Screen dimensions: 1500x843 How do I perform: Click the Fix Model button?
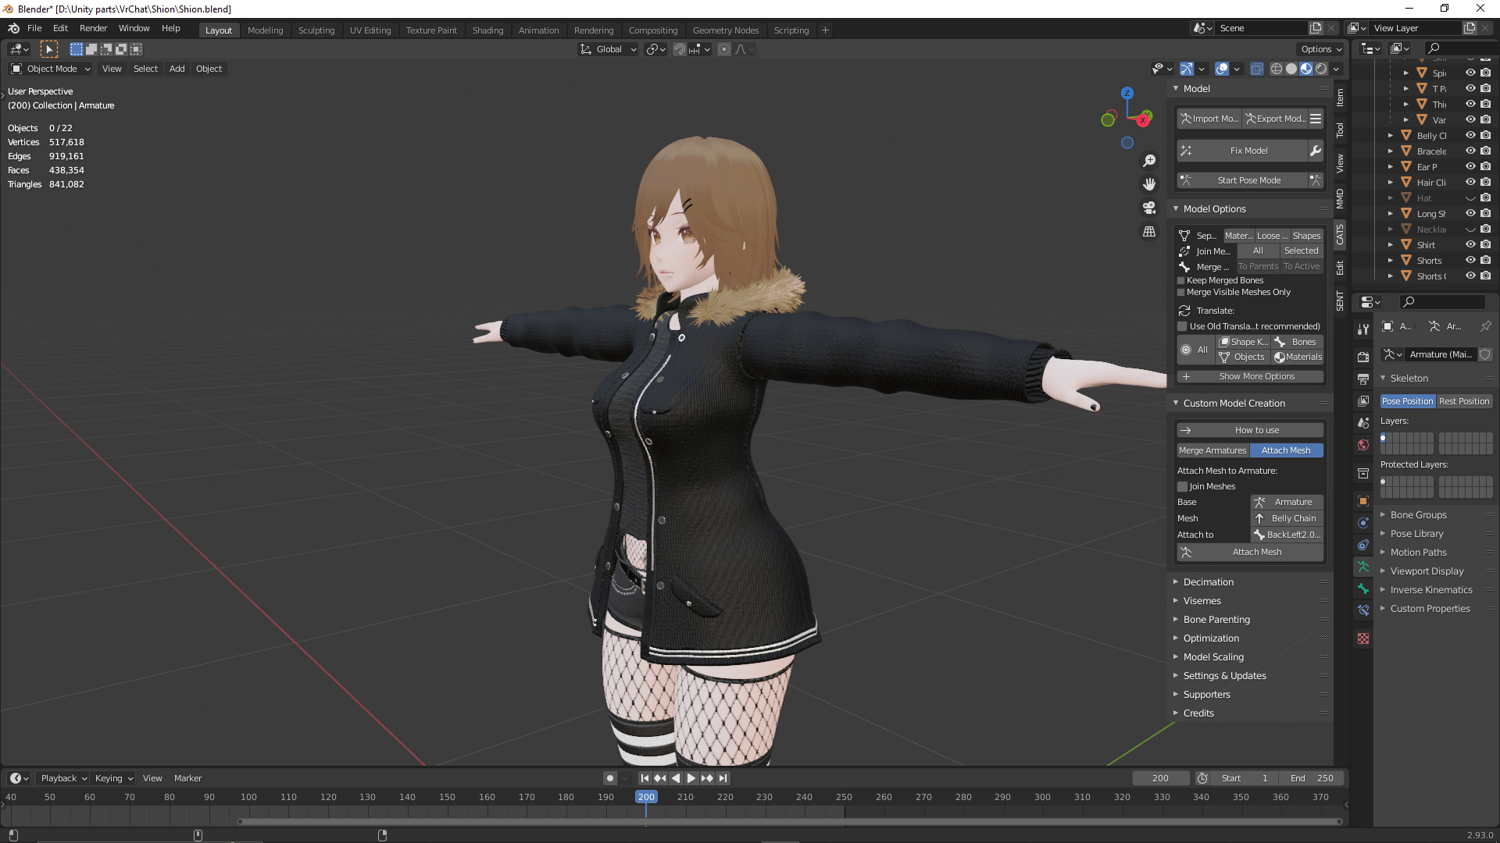pyautogui.click(x=1242, y=150)
